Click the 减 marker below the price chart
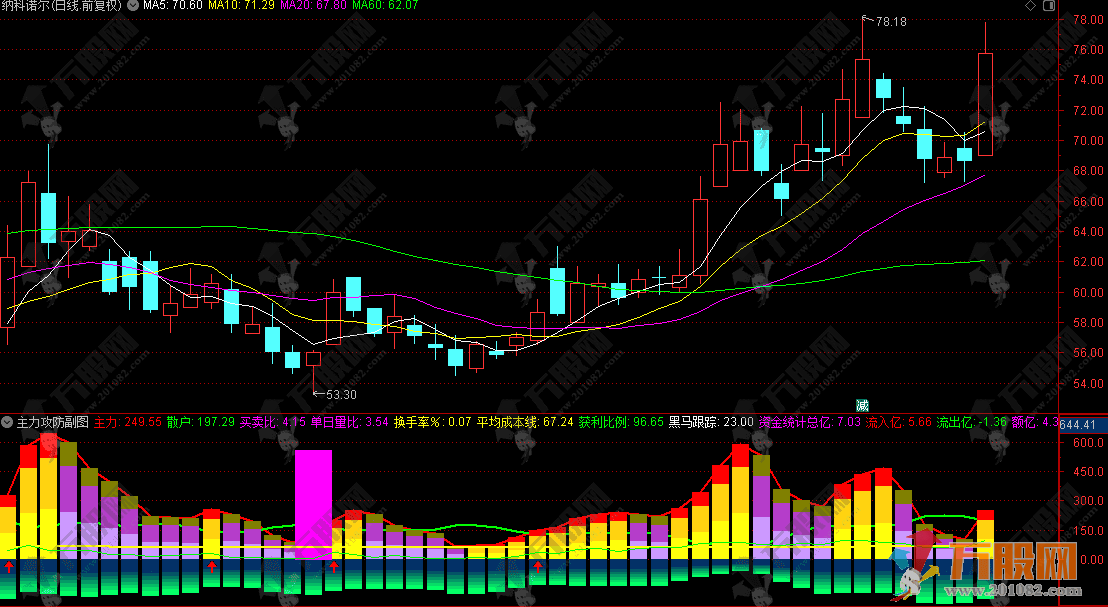The width and height of the screenshot is (1108, 607). click(862, 406)
